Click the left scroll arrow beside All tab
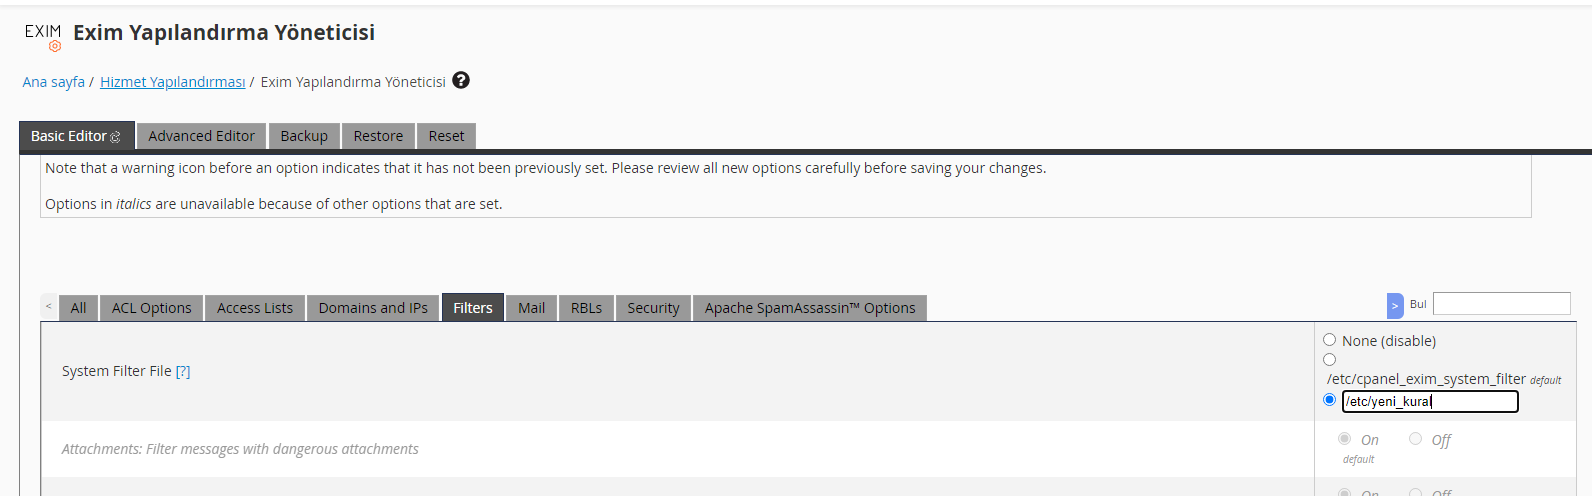The image size is (1592, 496). [x=49, y=307]
